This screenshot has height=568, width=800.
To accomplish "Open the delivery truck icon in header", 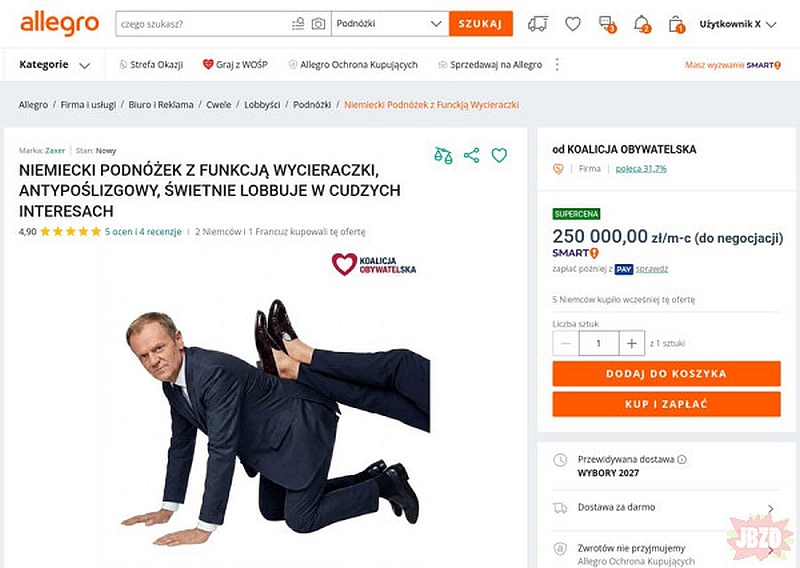I will pyautogui.click(x=538, y=23).
